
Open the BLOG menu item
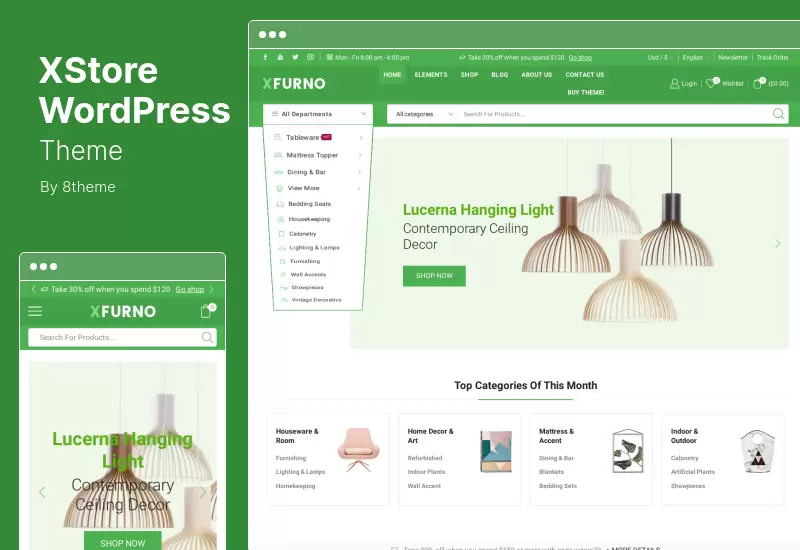coord(499,74)
